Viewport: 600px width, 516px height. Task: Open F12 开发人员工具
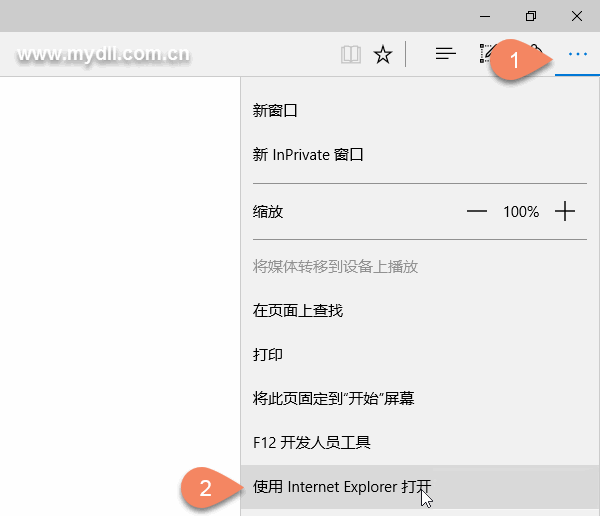tap(420, 443)
